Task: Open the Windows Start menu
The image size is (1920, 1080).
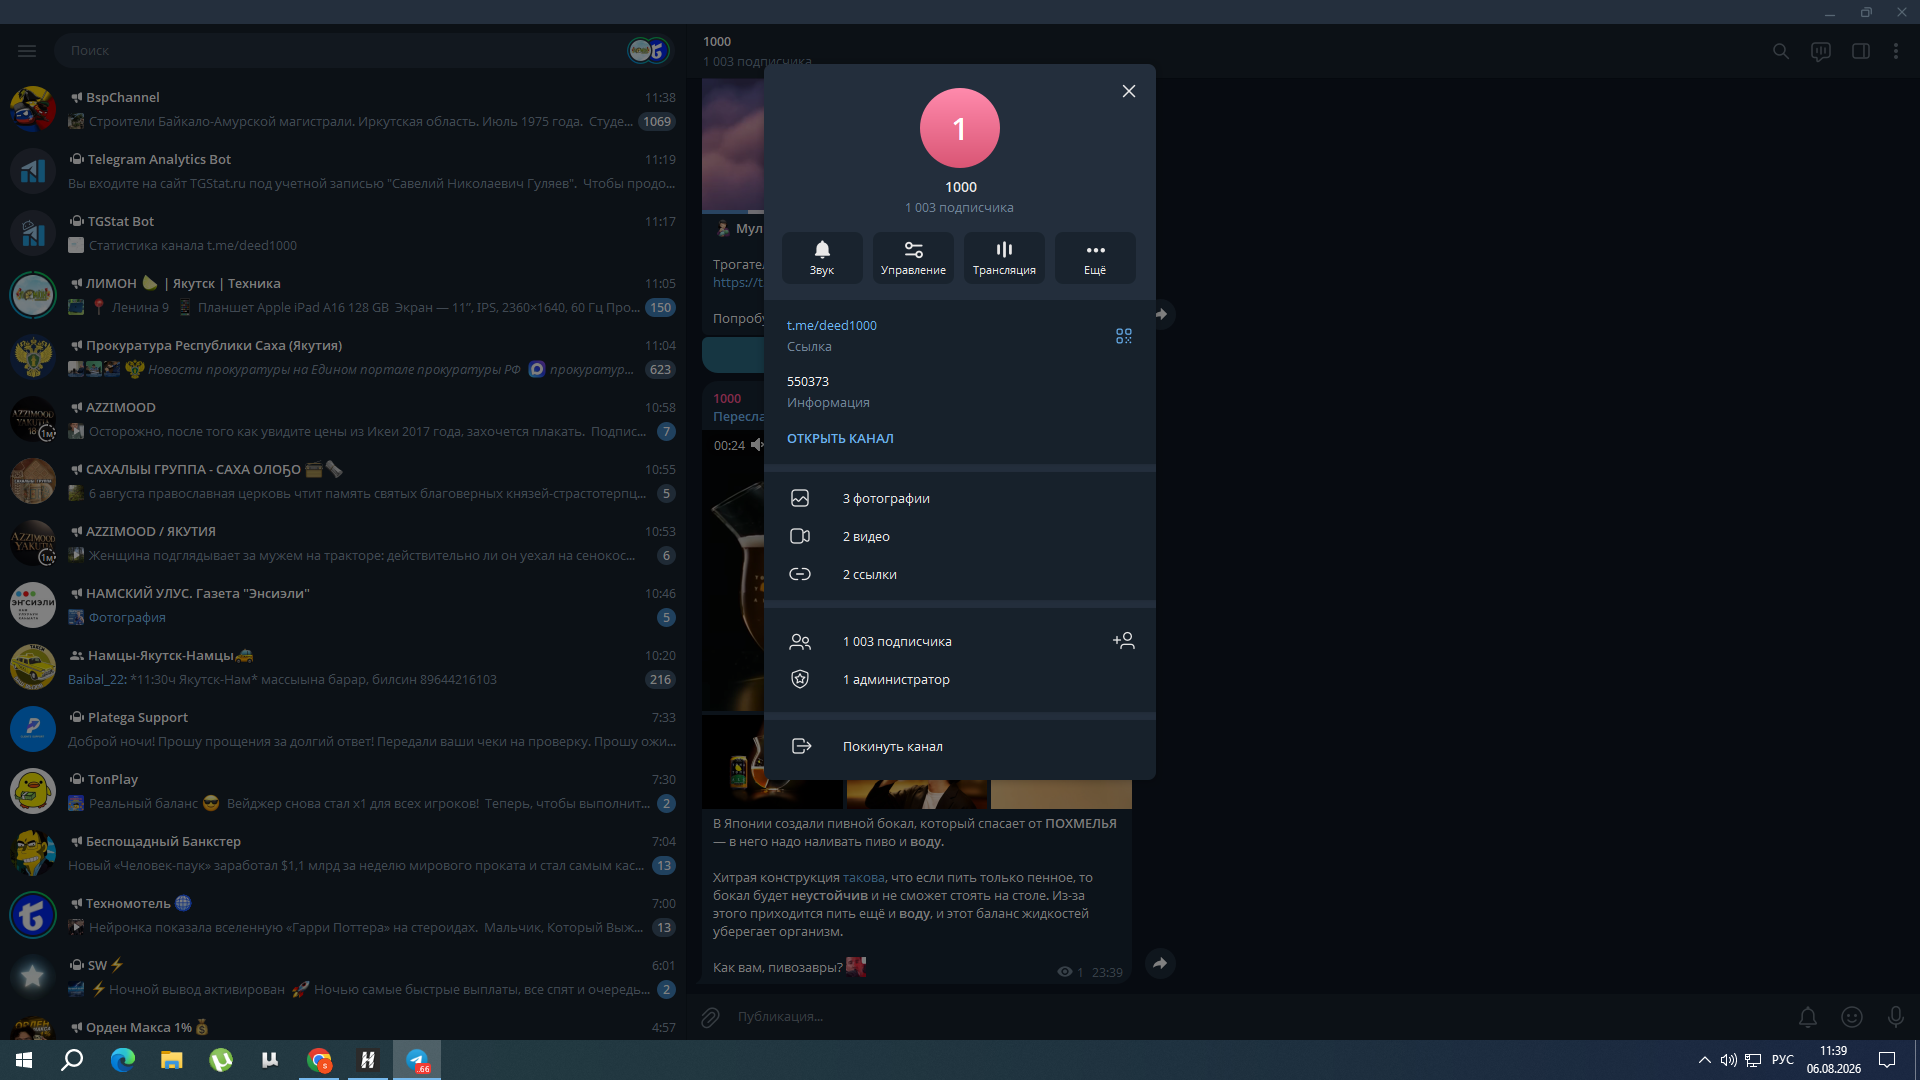Action: coord(24,1060)
